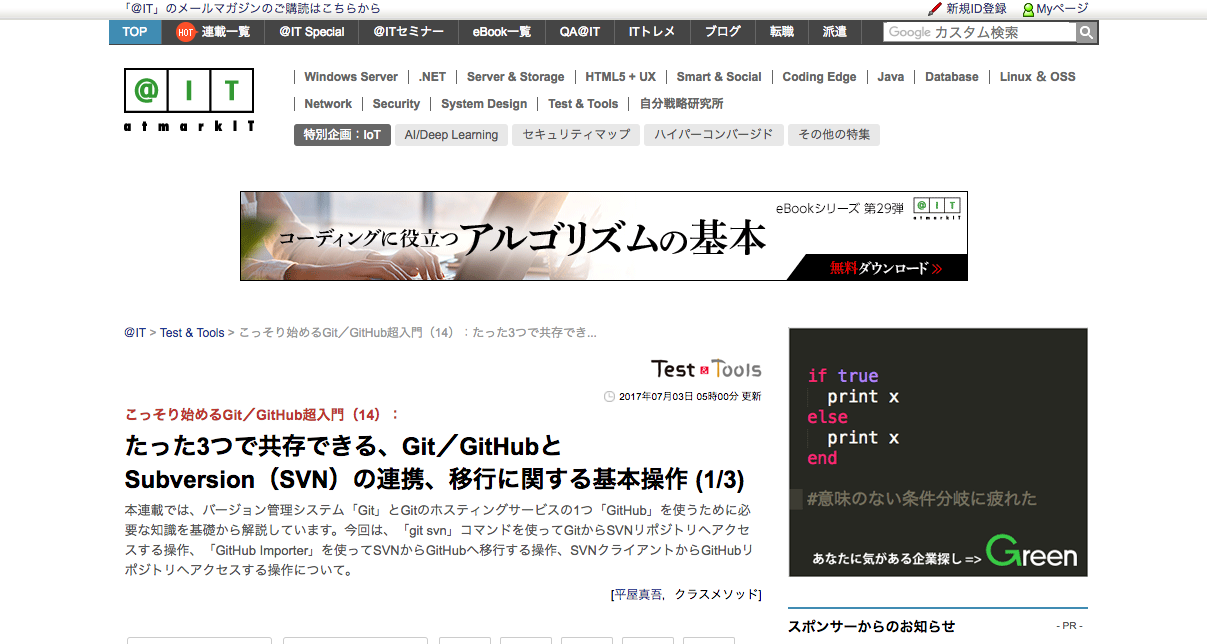The image size is (1207, 644).
Task: Click the Google カスタム検索 input field
Action: tap(979, 32)
